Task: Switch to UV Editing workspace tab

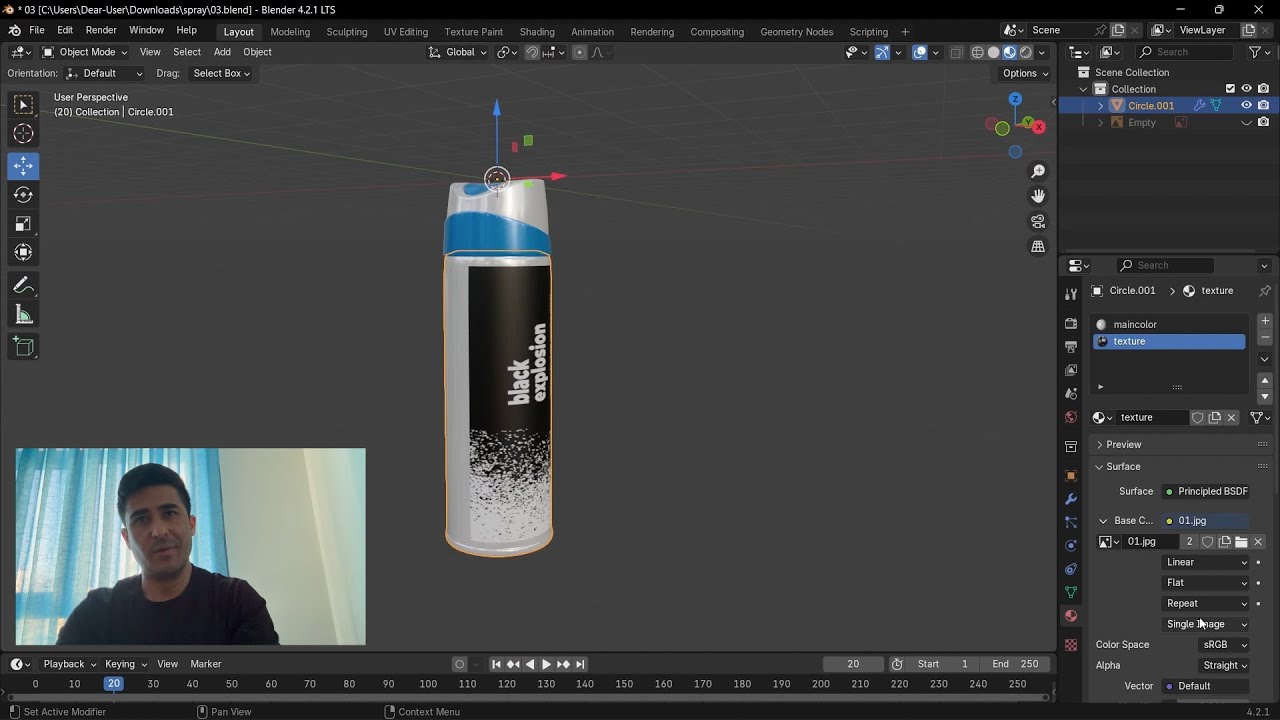Action: coord(405,31)
